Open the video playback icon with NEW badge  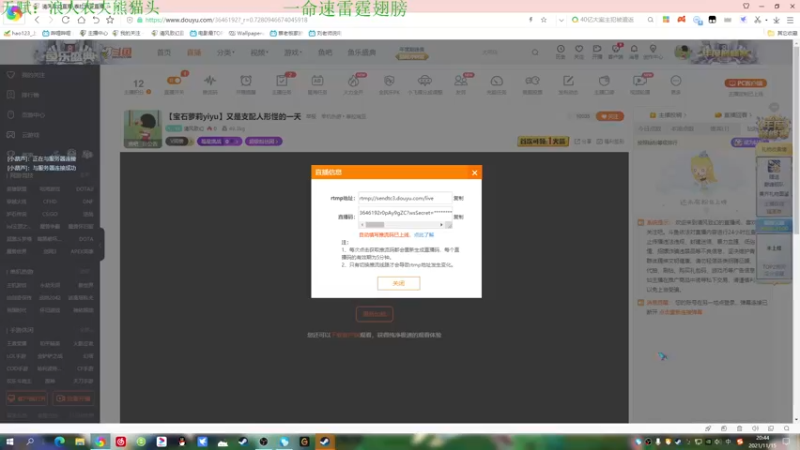tap(639, 81)
